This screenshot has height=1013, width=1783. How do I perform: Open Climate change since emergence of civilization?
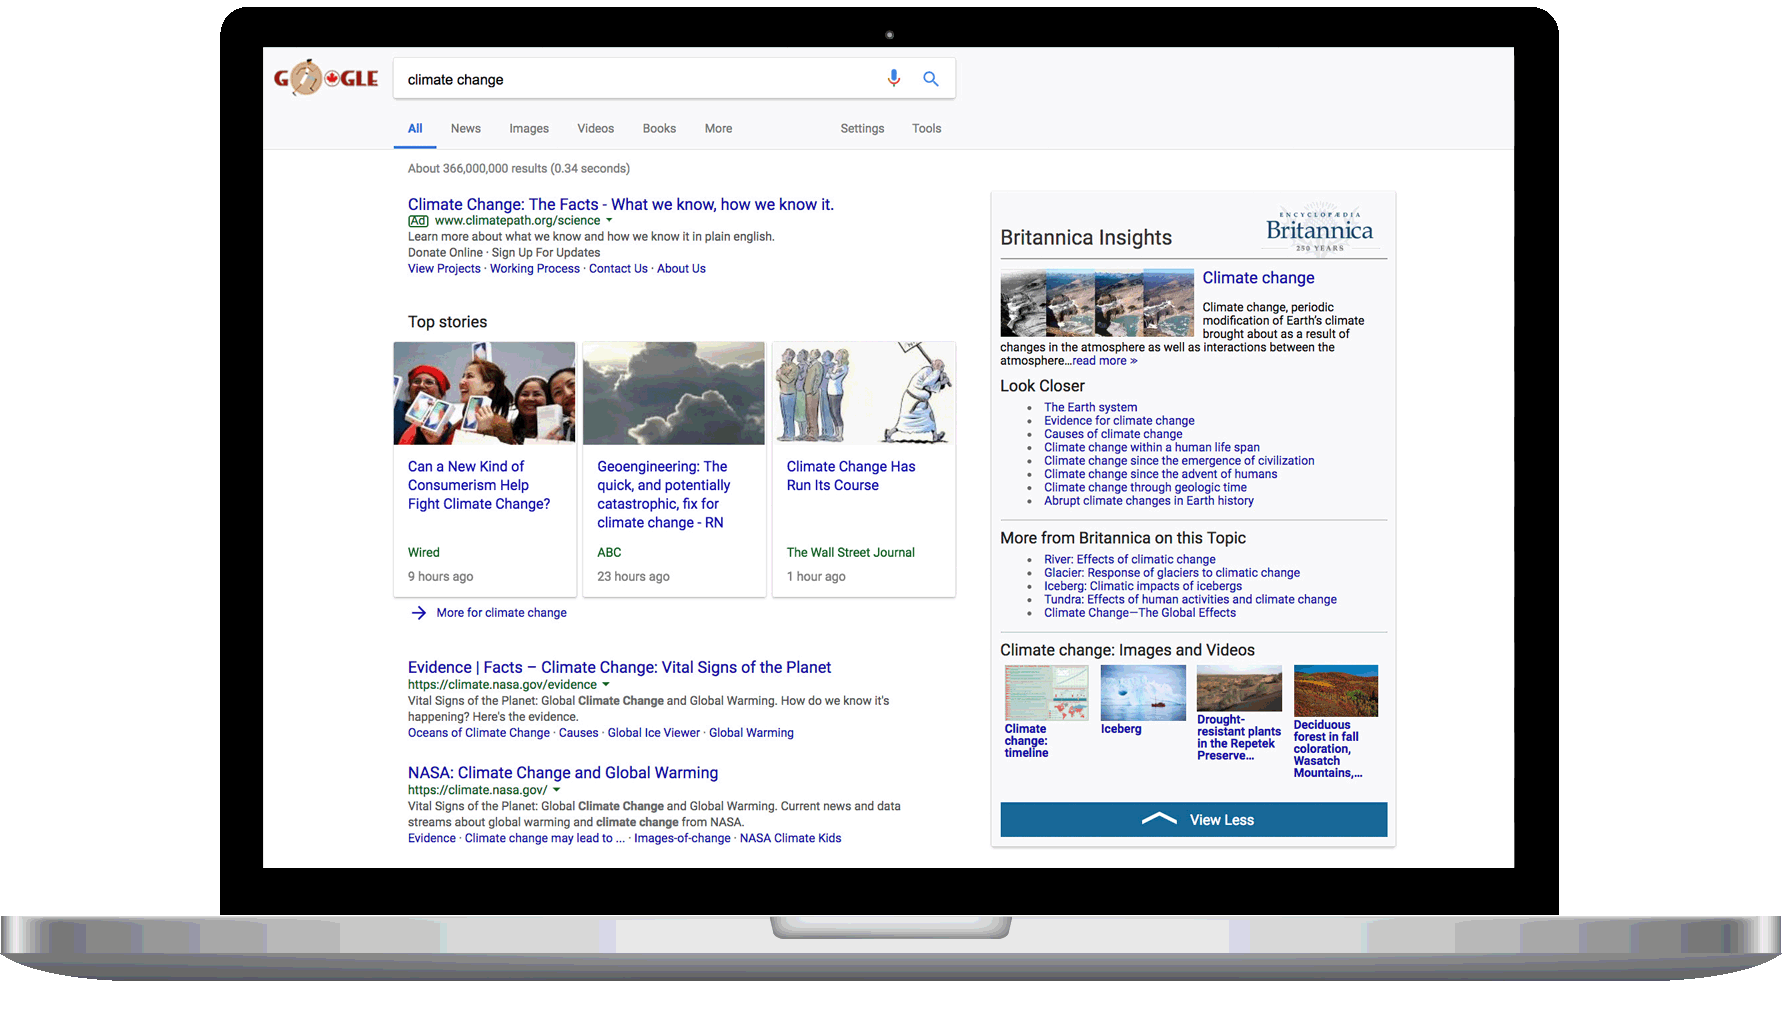coord(1179,461)
